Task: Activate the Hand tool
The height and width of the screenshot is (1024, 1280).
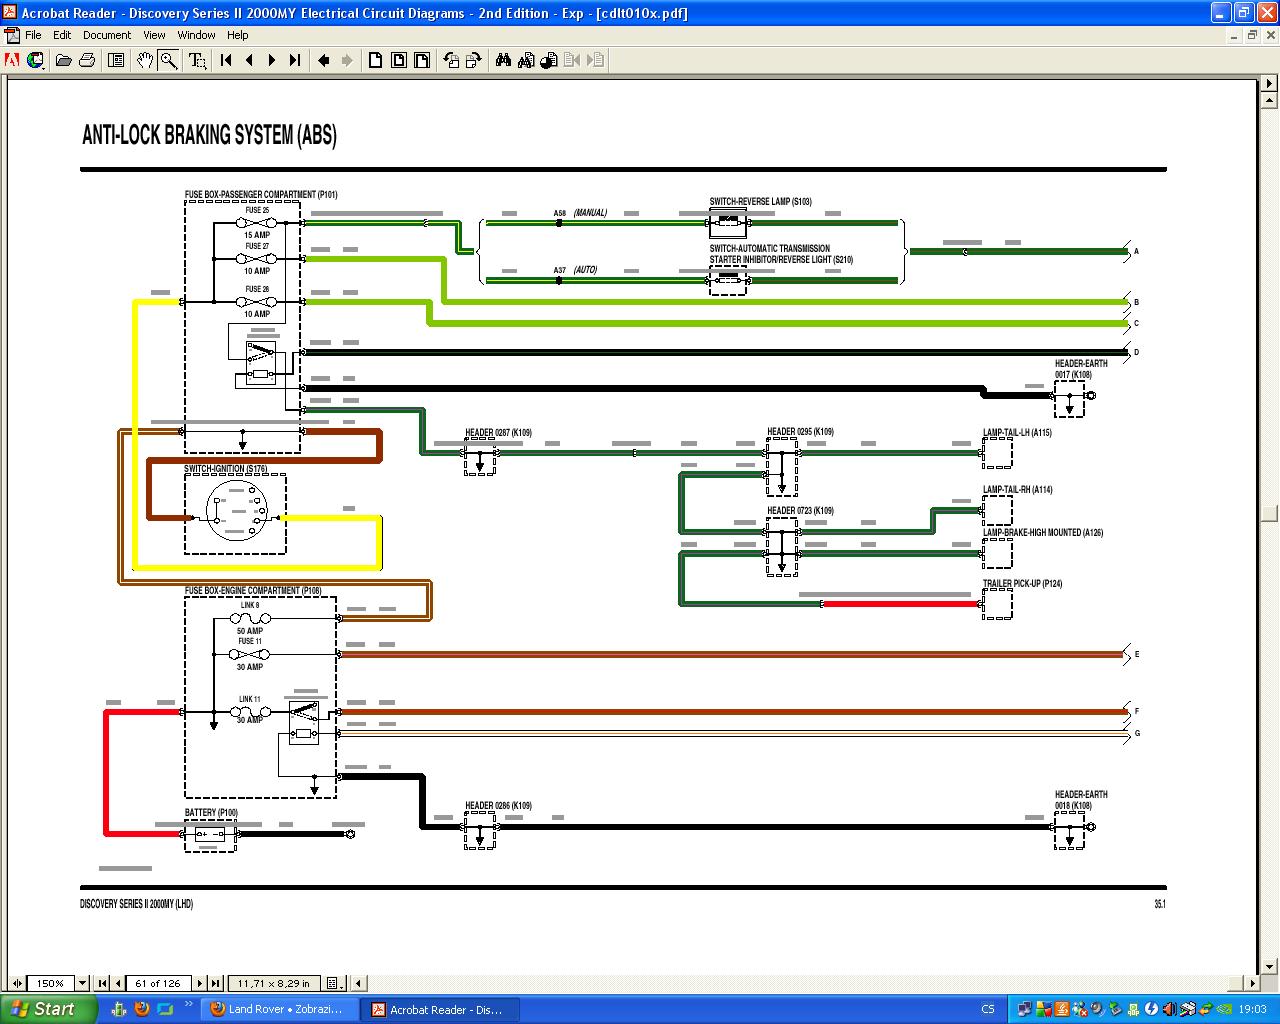Action: tap(145, 60)
